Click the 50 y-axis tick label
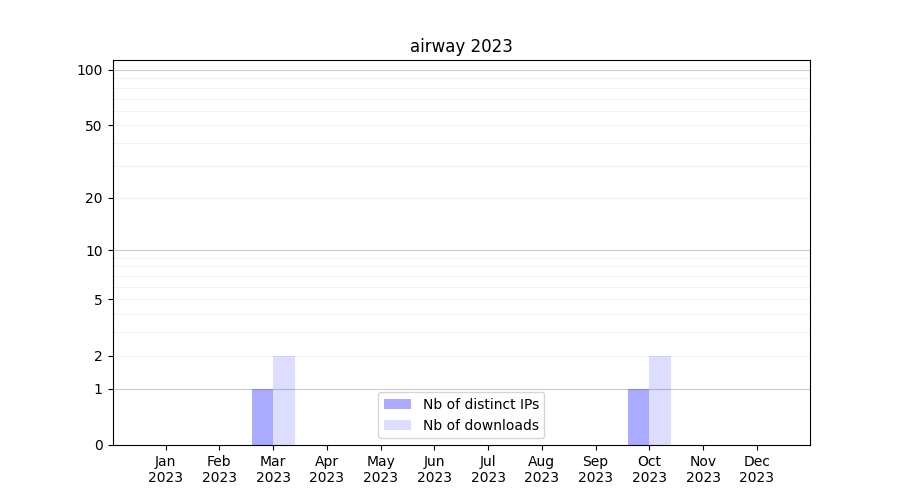This screenshot has width=900, height=500. point(94,126)
